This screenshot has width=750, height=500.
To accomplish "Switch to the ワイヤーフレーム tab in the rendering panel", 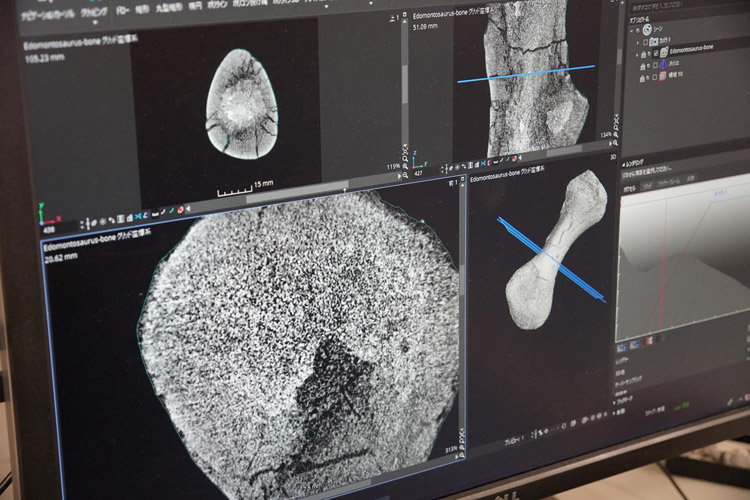I will click(x=669, y=183).
